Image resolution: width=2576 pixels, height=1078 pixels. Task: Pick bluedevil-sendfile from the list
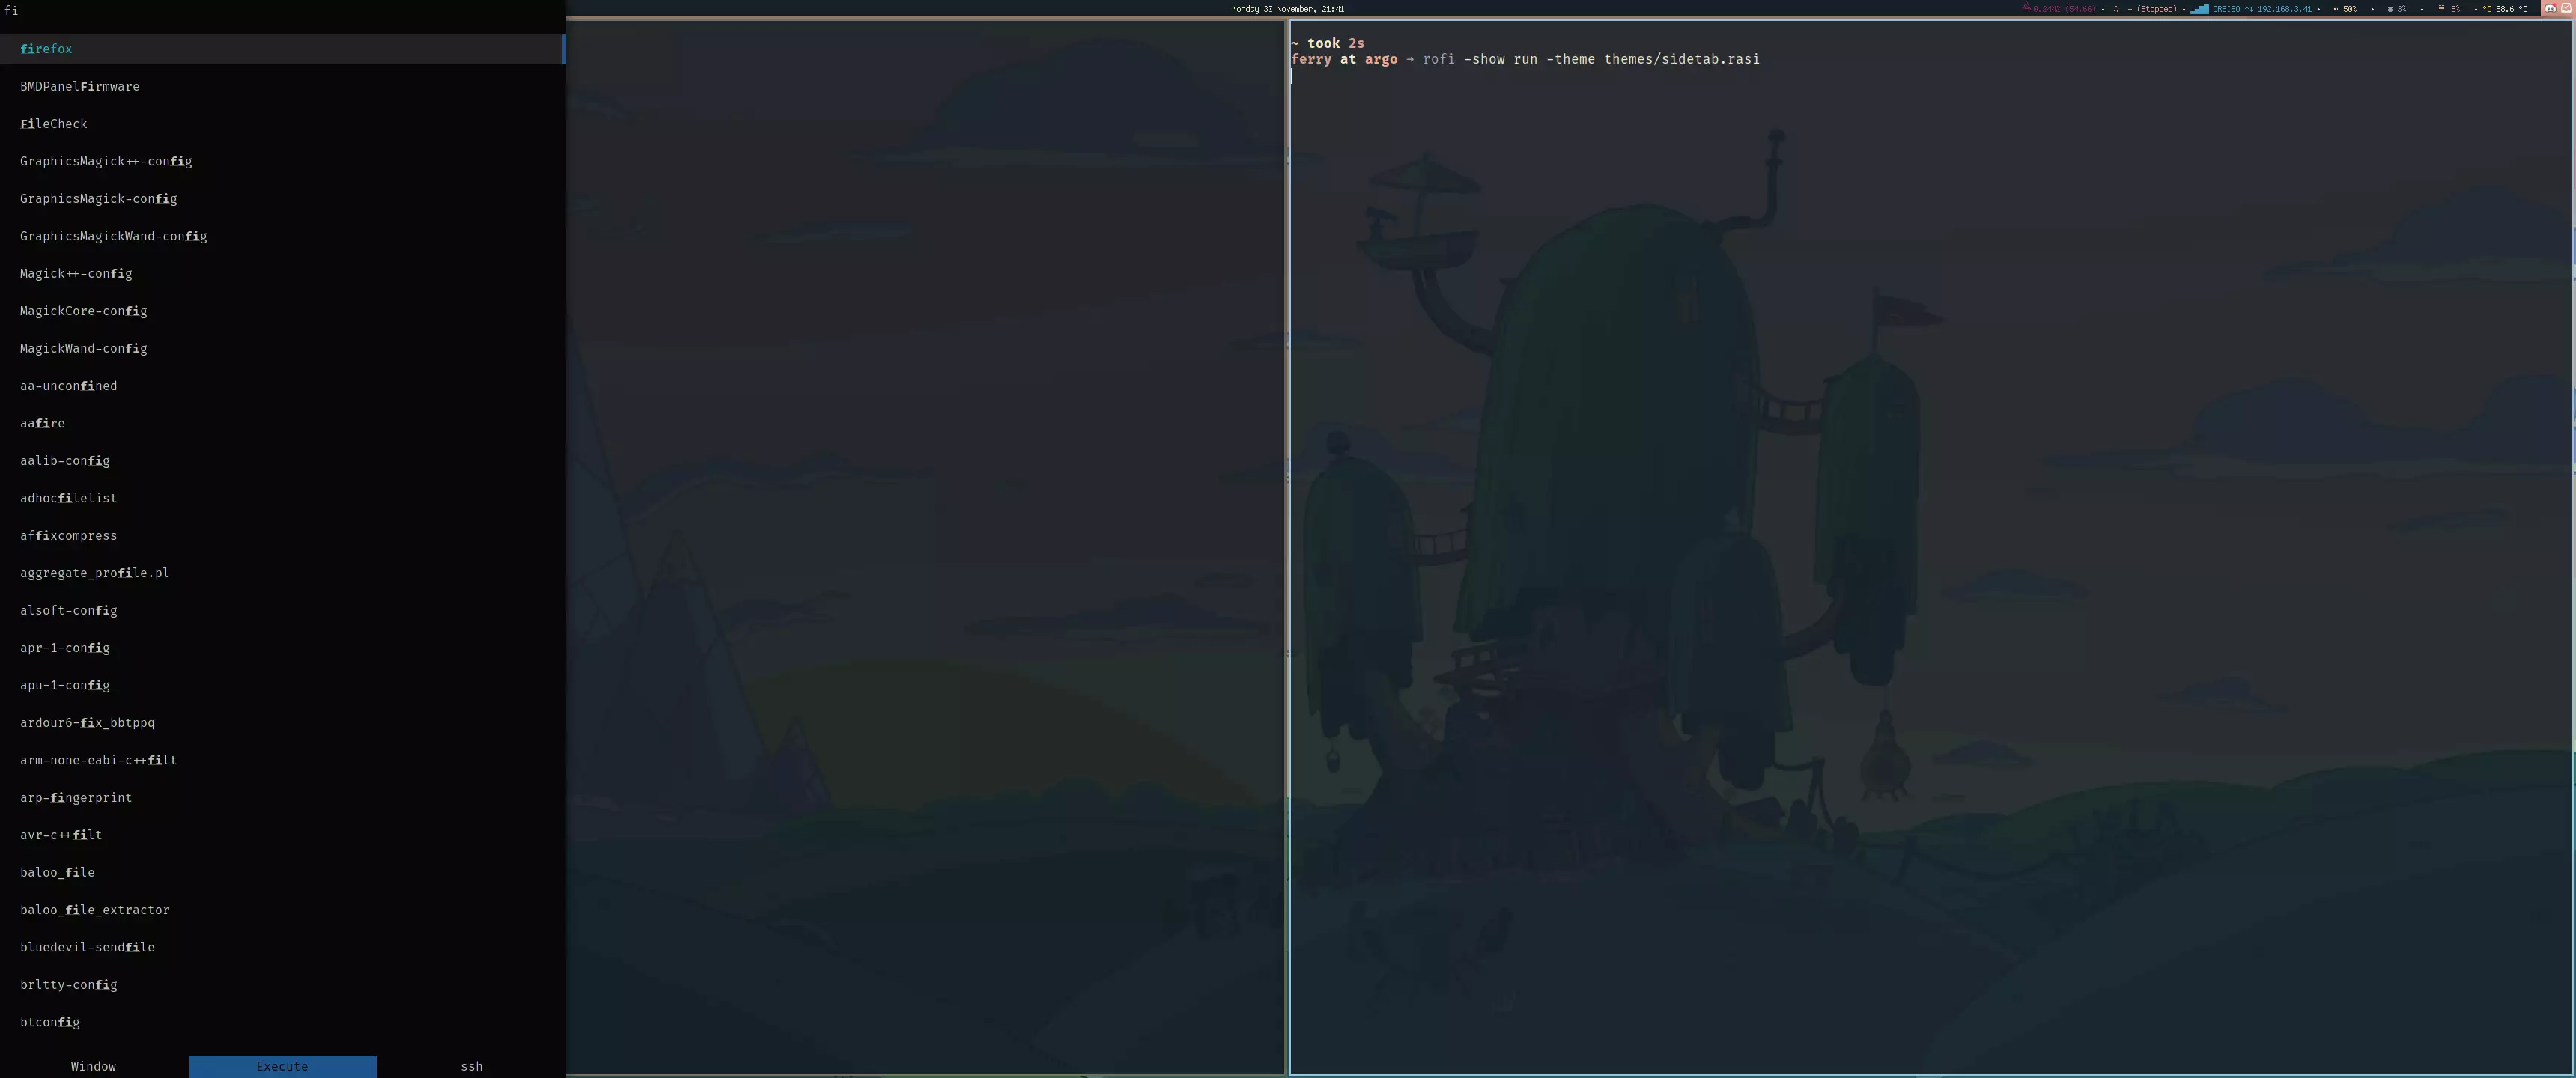click(282, 947)
